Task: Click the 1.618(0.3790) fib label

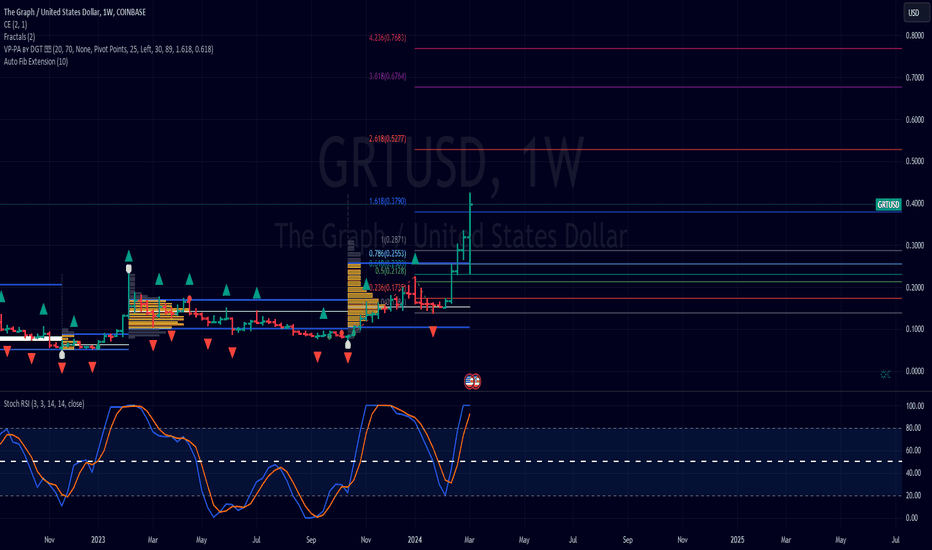Action: click(x=388, y=202)
